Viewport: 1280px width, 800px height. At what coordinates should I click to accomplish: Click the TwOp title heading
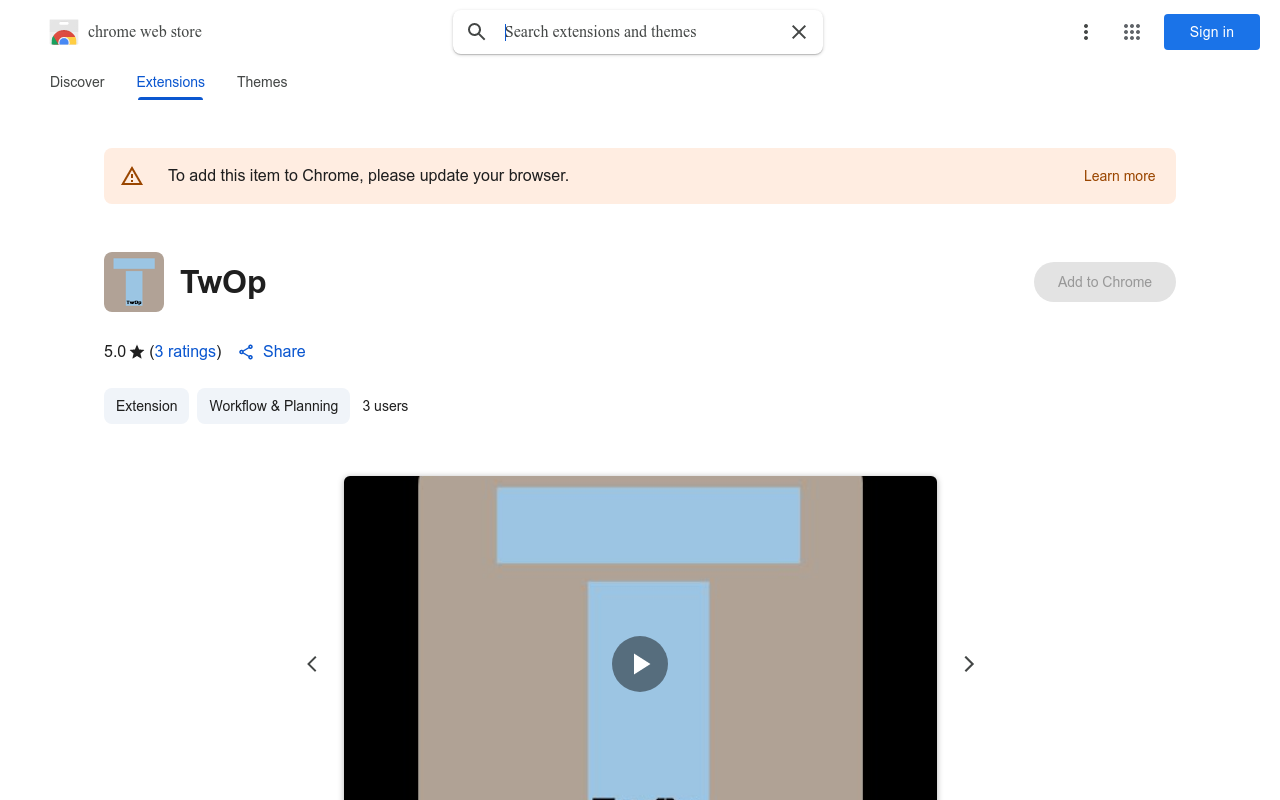[x=223, y=282]
